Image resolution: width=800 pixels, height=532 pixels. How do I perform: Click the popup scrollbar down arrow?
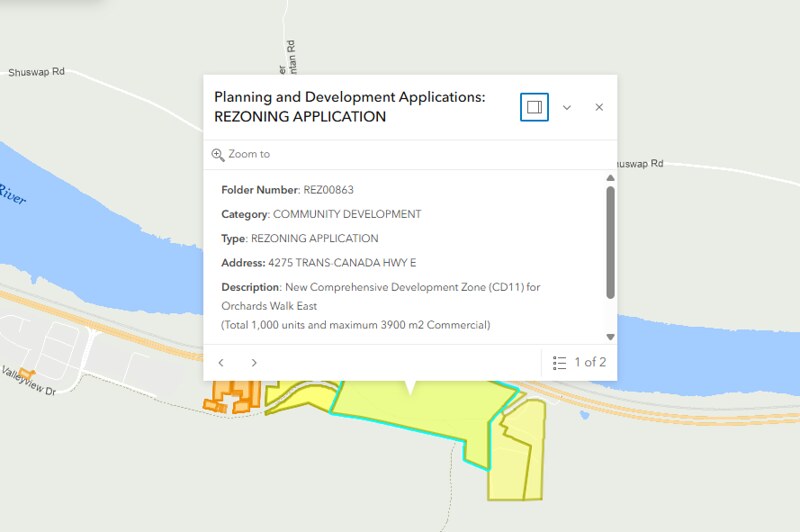pos(610,337)
